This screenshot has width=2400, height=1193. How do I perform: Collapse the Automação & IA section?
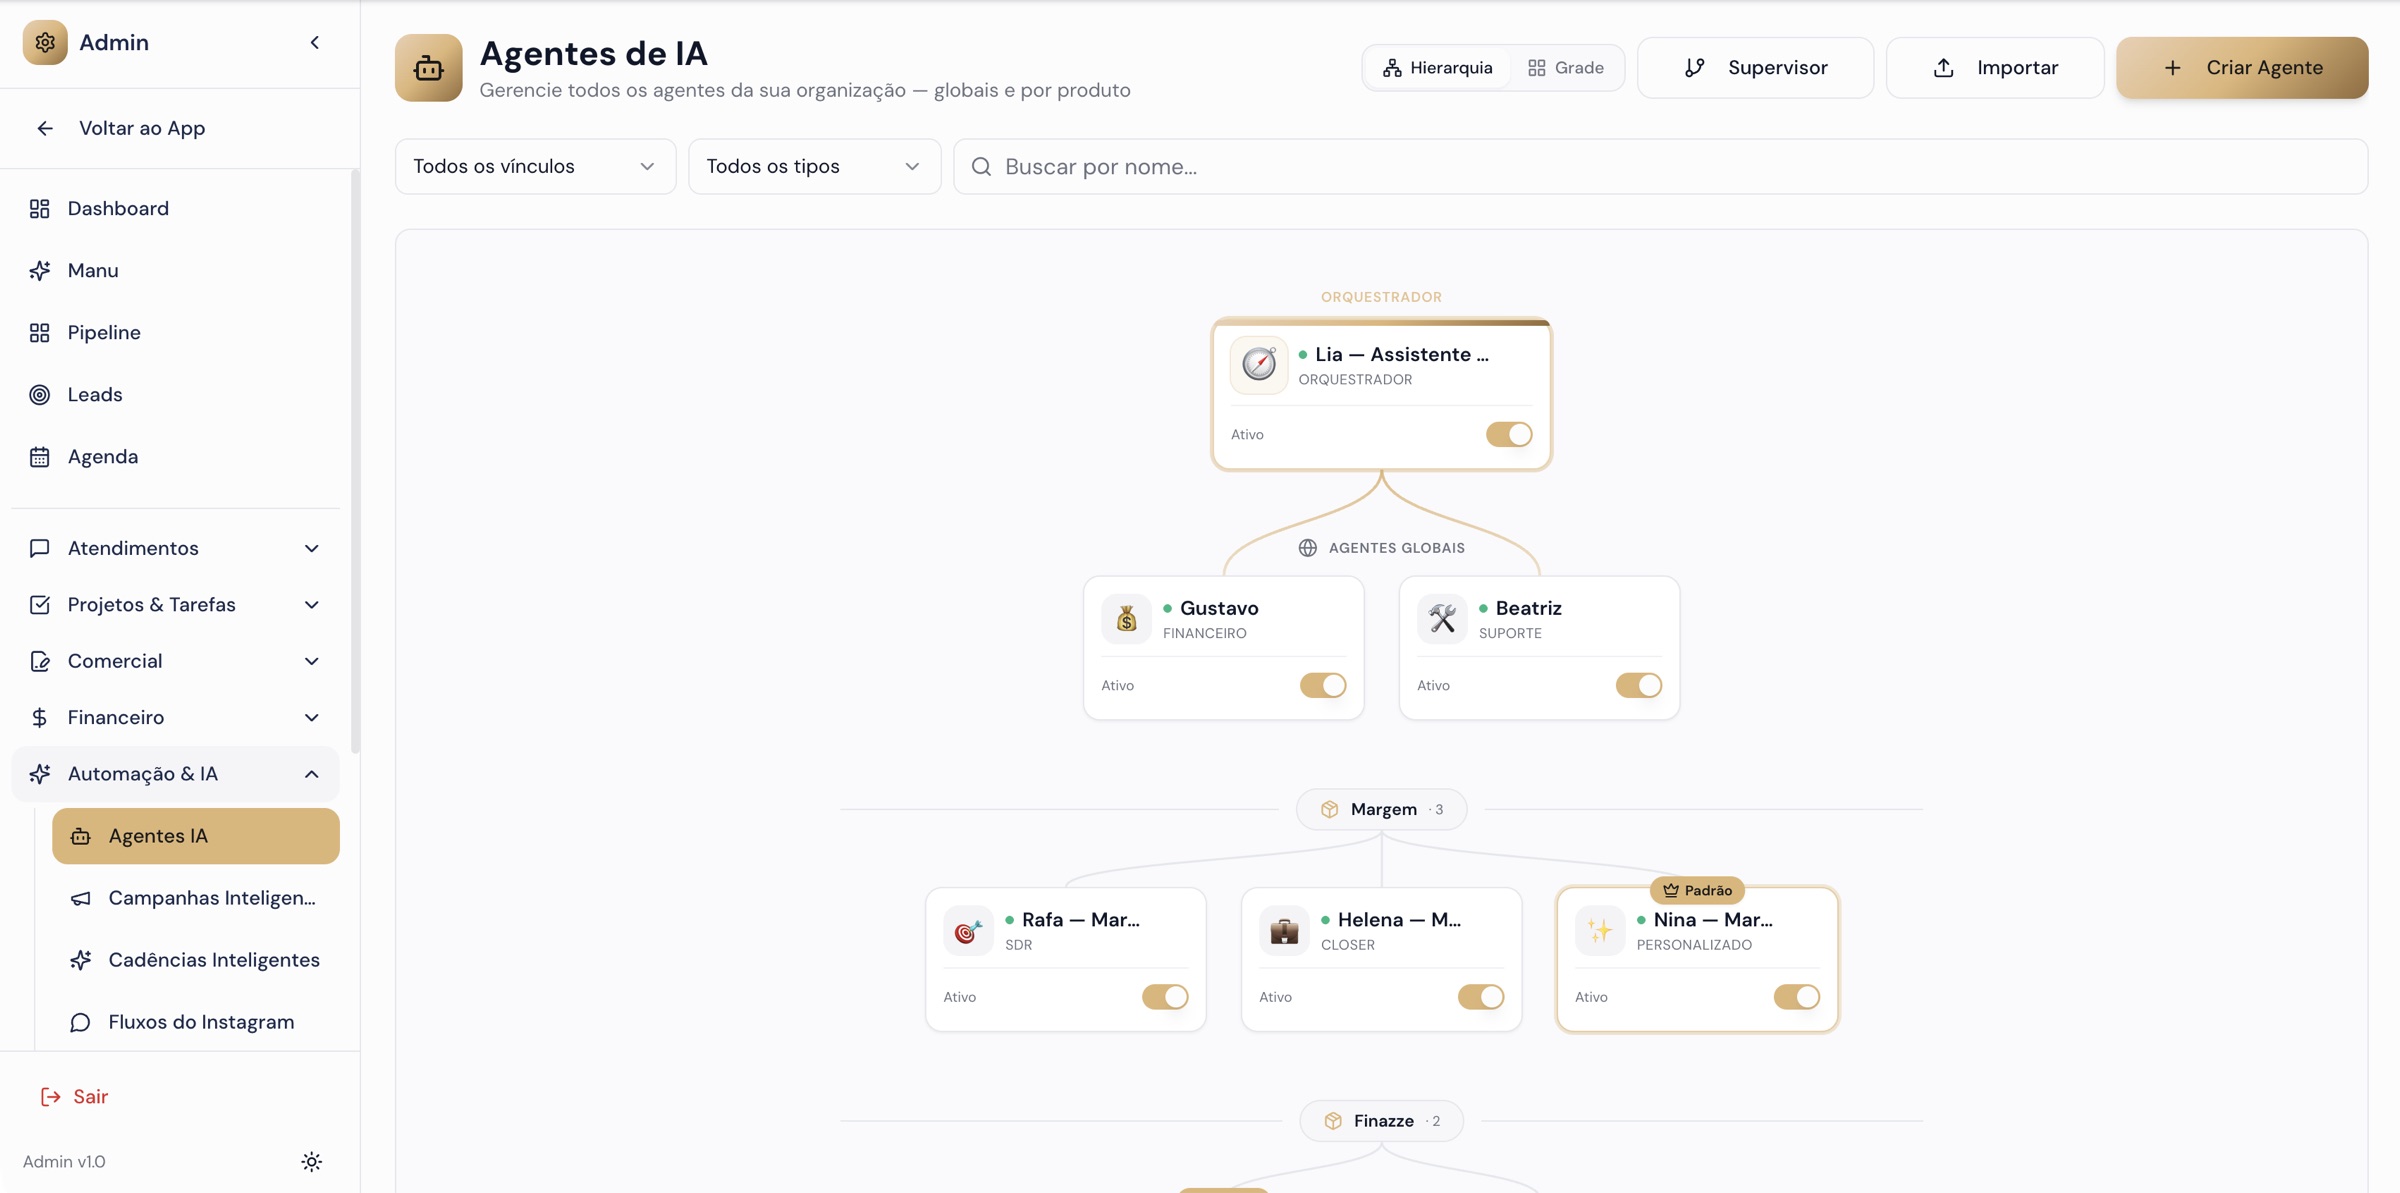click(176, 774)
